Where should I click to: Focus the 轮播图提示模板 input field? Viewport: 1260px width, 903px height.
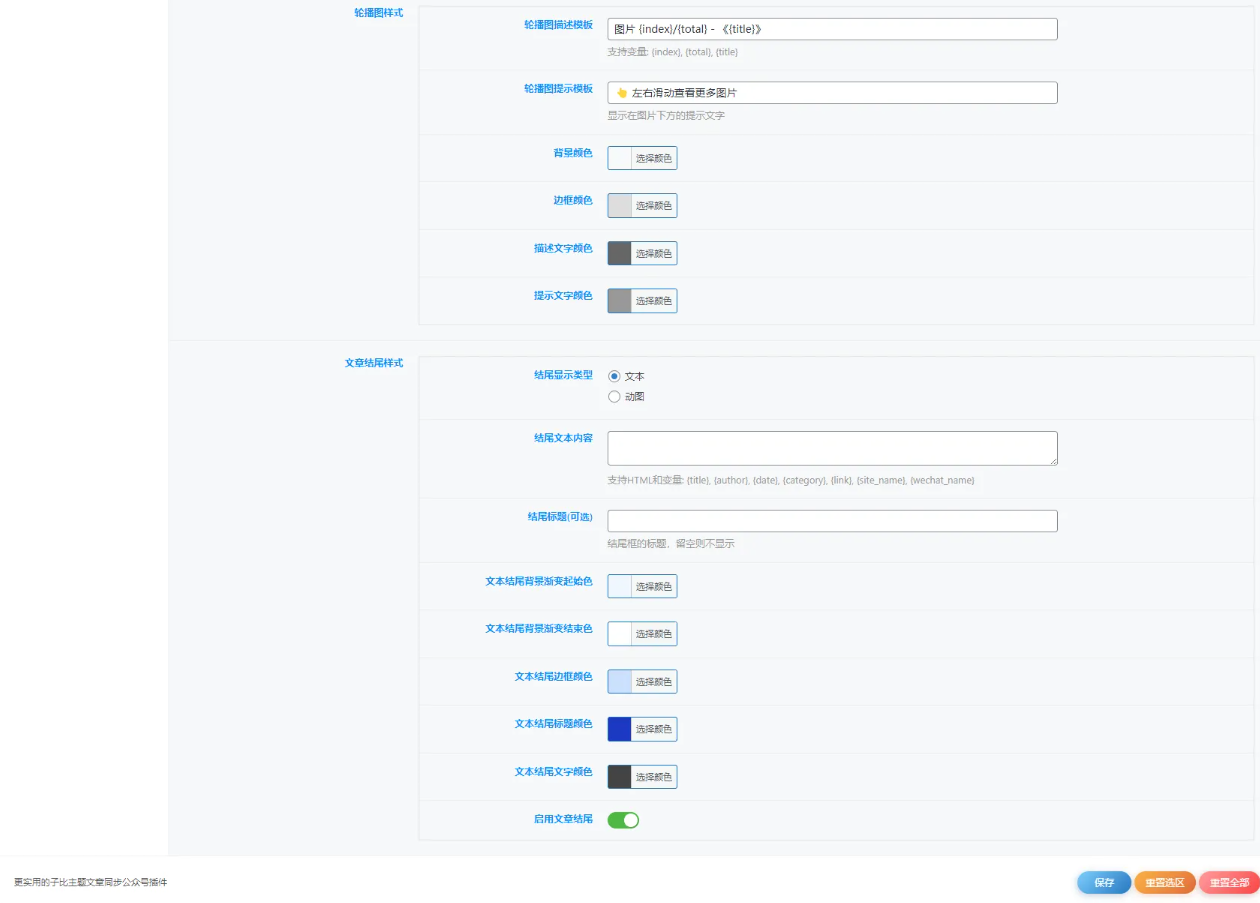[832, 93]
